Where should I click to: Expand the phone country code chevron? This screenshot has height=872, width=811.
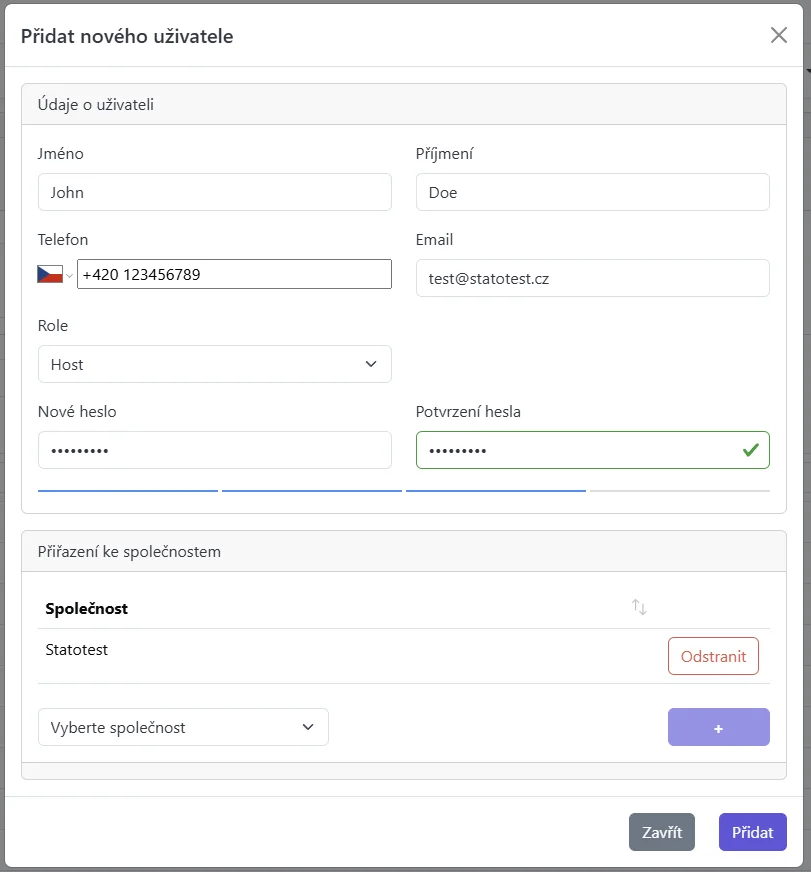70,273
